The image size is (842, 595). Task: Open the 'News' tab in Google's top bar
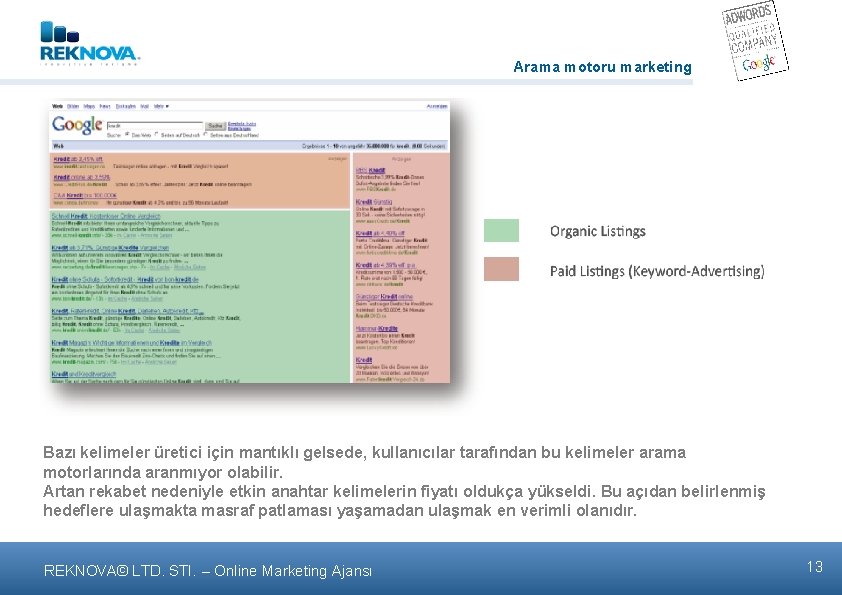(105, 106)
